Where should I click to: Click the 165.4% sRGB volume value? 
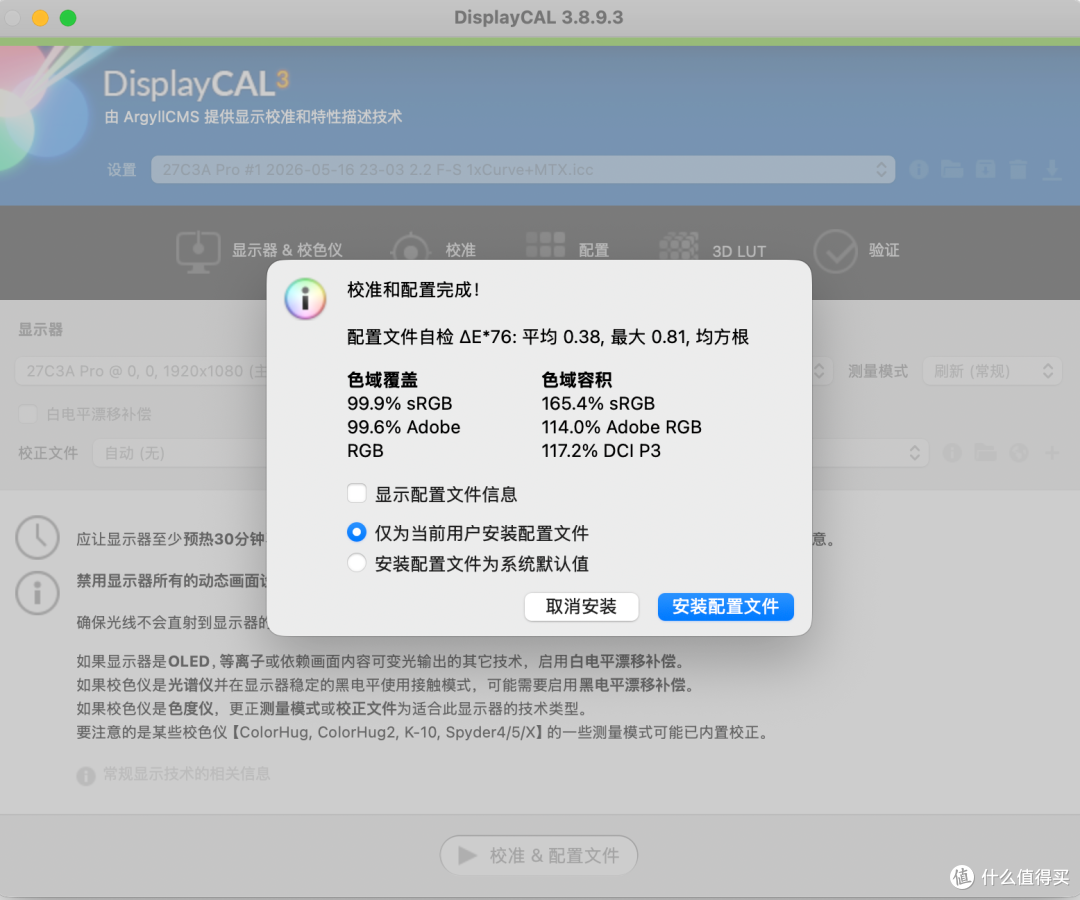click(598, 404)
